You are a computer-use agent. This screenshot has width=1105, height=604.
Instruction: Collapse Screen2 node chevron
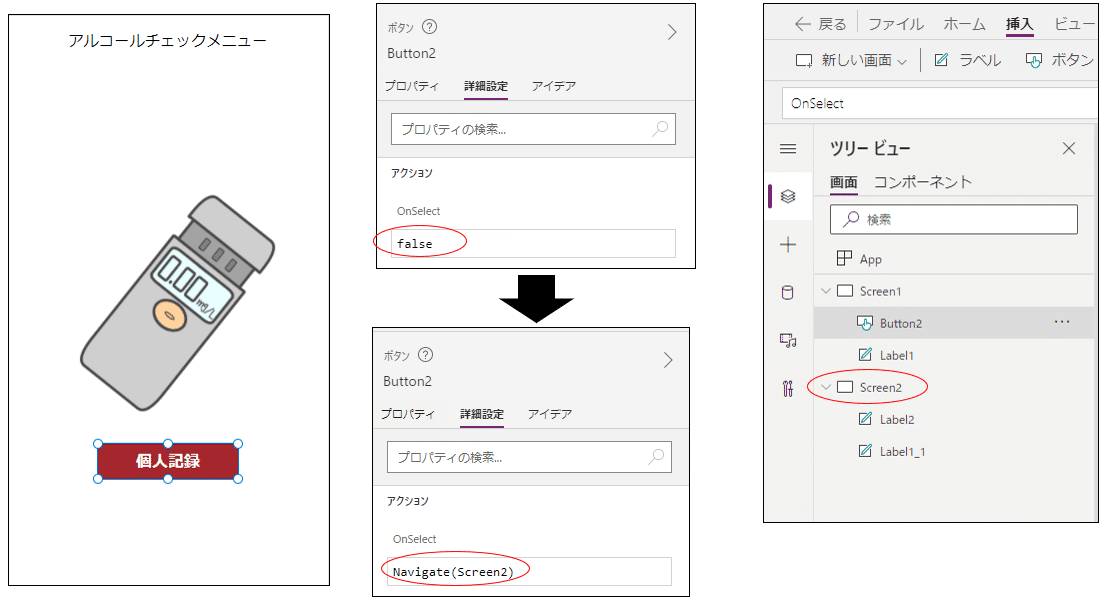click(825, 387)
